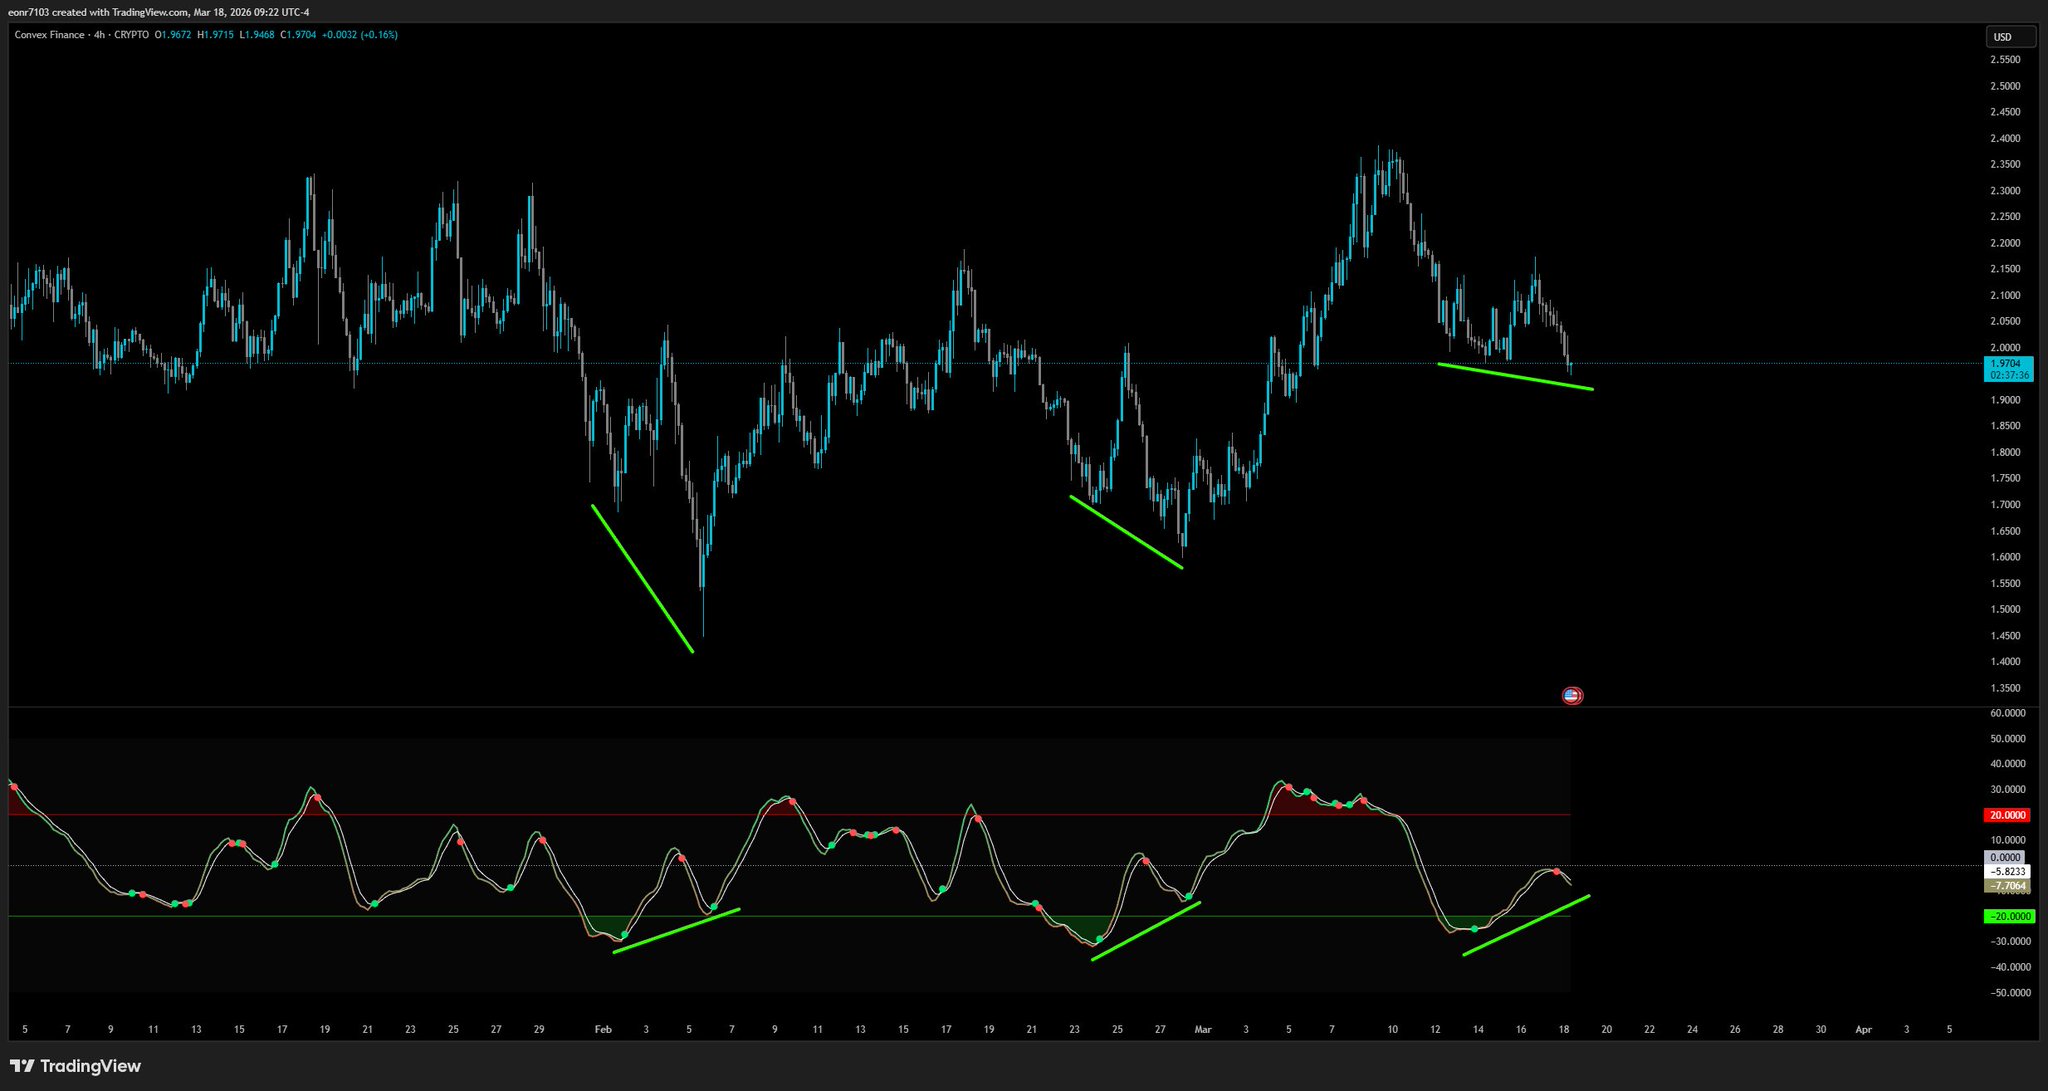Click the 4h interval label in the header
Viewport: 2048px width, 1091px height.
point(99,35)
